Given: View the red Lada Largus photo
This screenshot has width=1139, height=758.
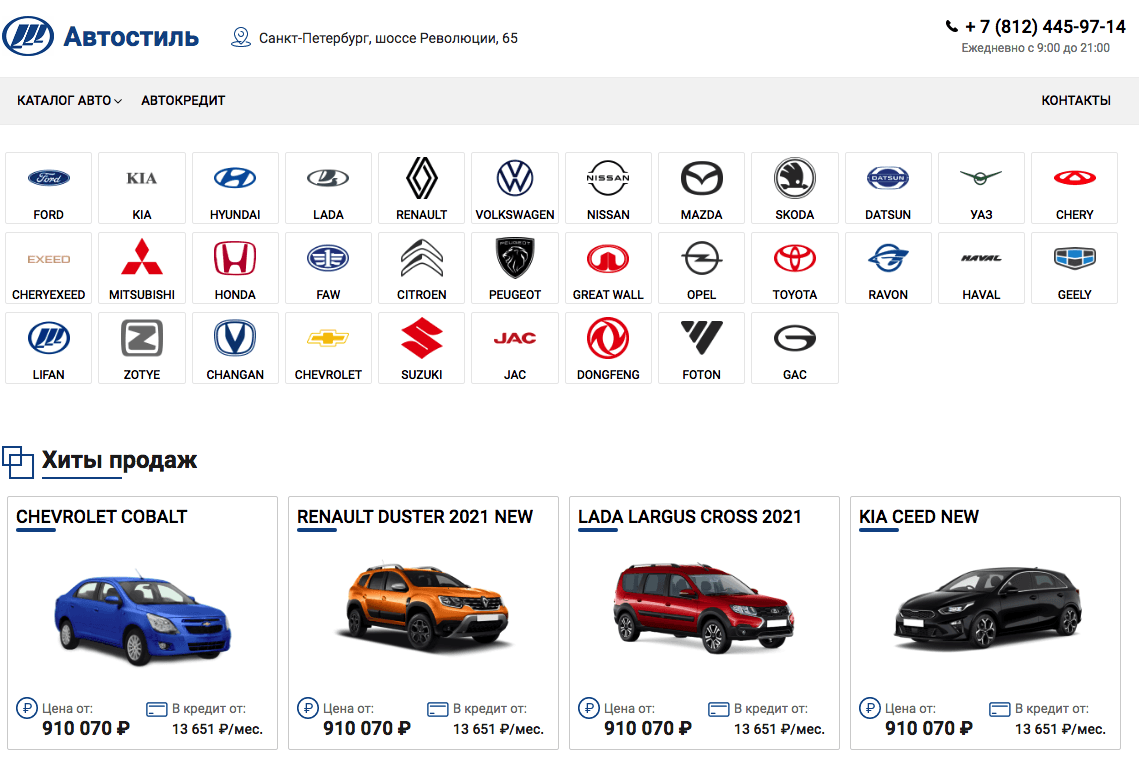Looking at the screenshot, I should [x=703, y=607].
